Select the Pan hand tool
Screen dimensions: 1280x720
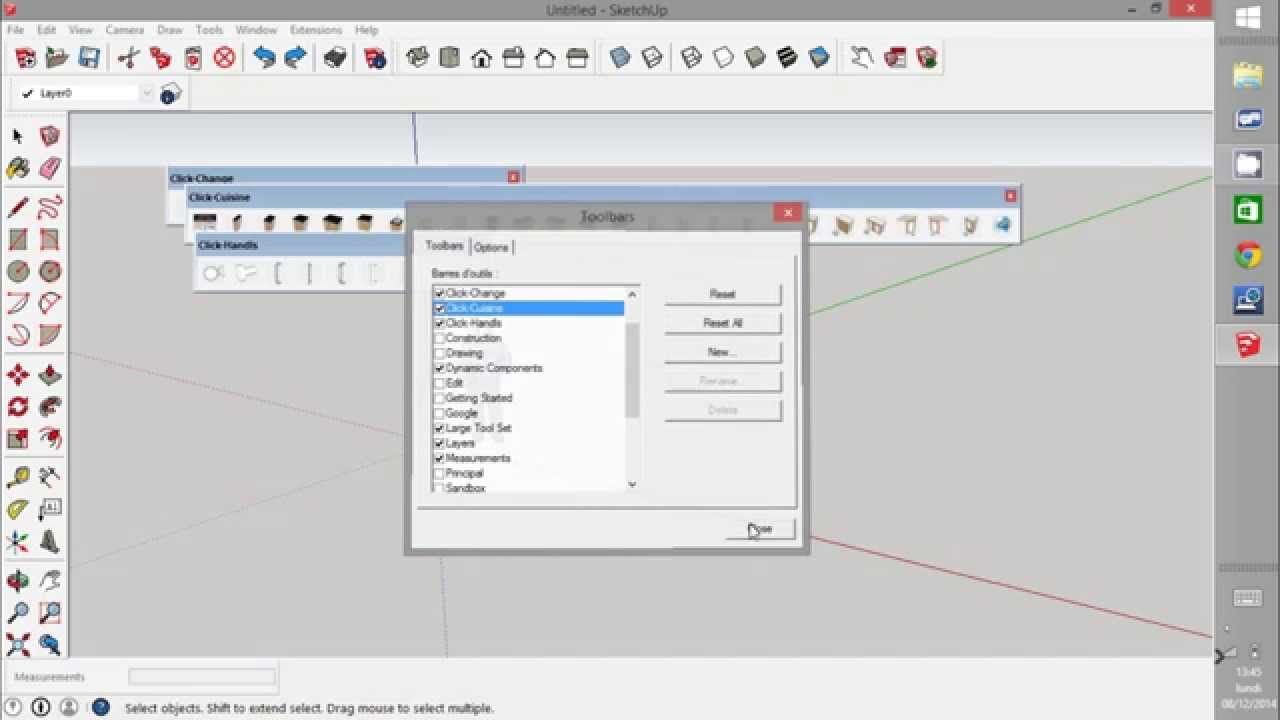pos(50,581)
